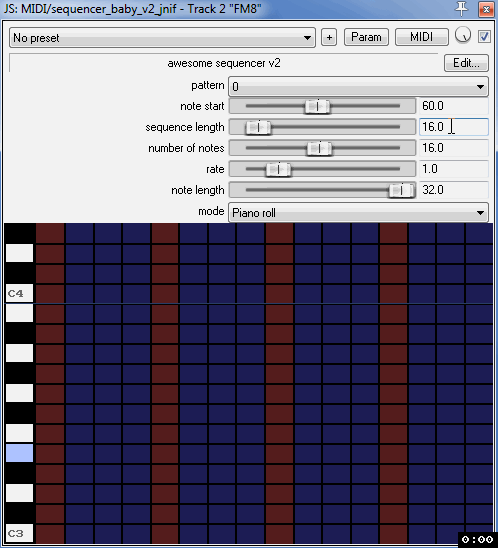Viewport: 498px width, 548px height.
Task: Click the note length slider handle
Action: click(402, 190)
